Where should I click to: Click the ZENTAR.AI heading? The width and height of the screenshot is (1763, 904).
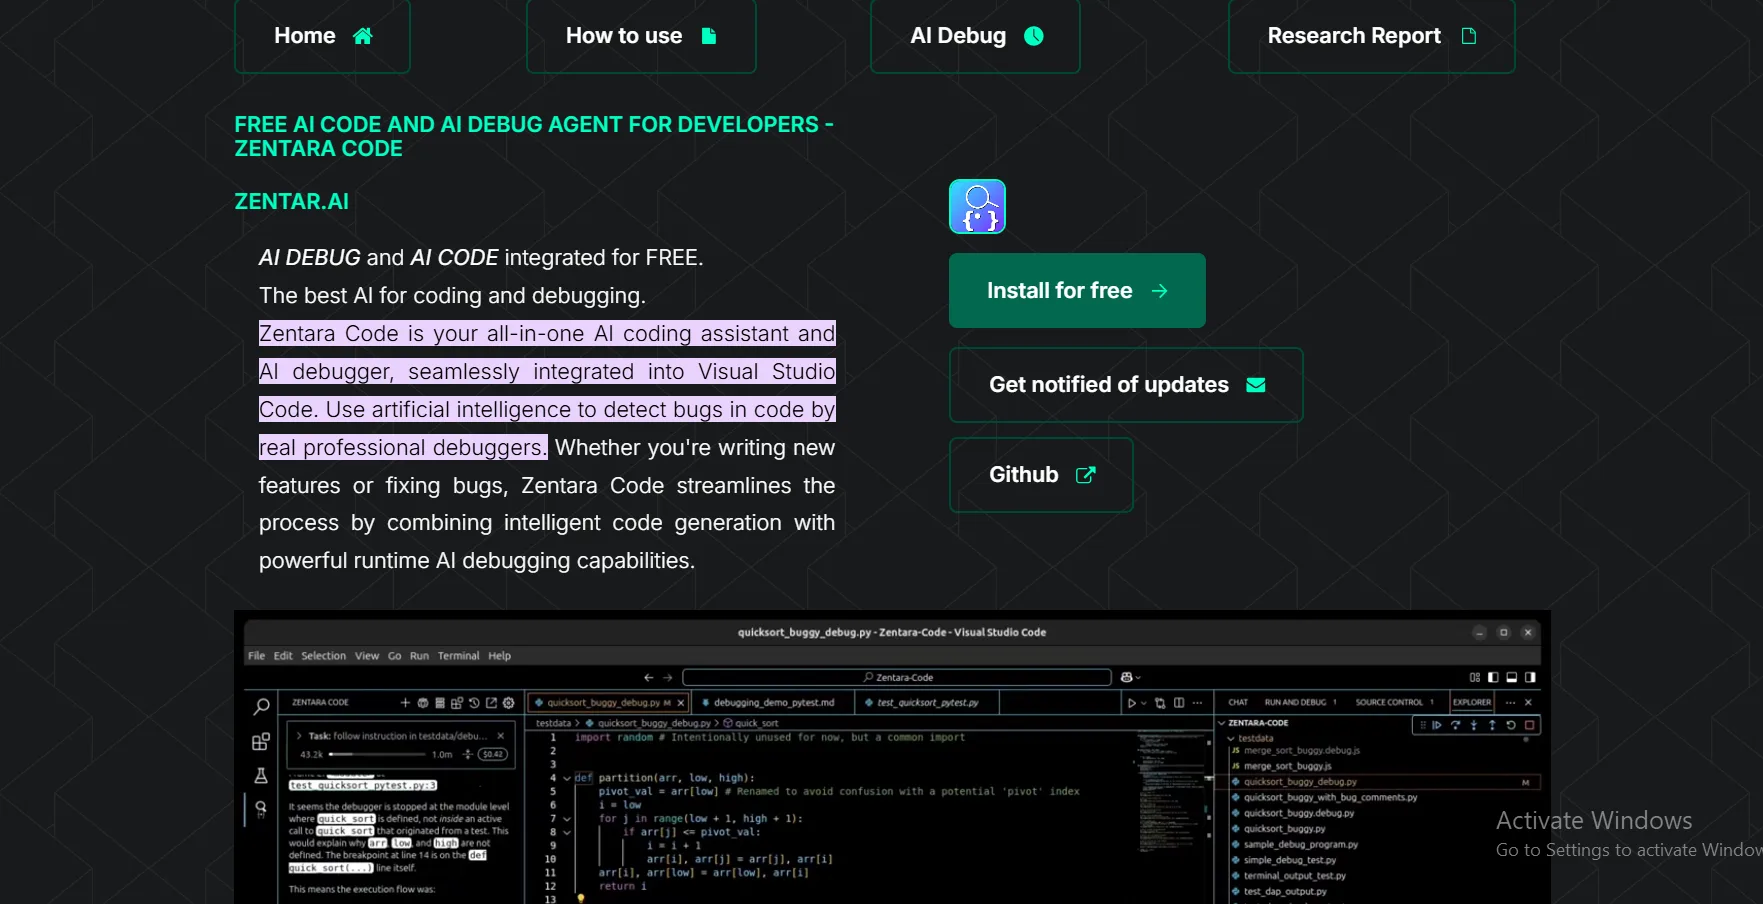pyautogui.click(x=291, y=201)
